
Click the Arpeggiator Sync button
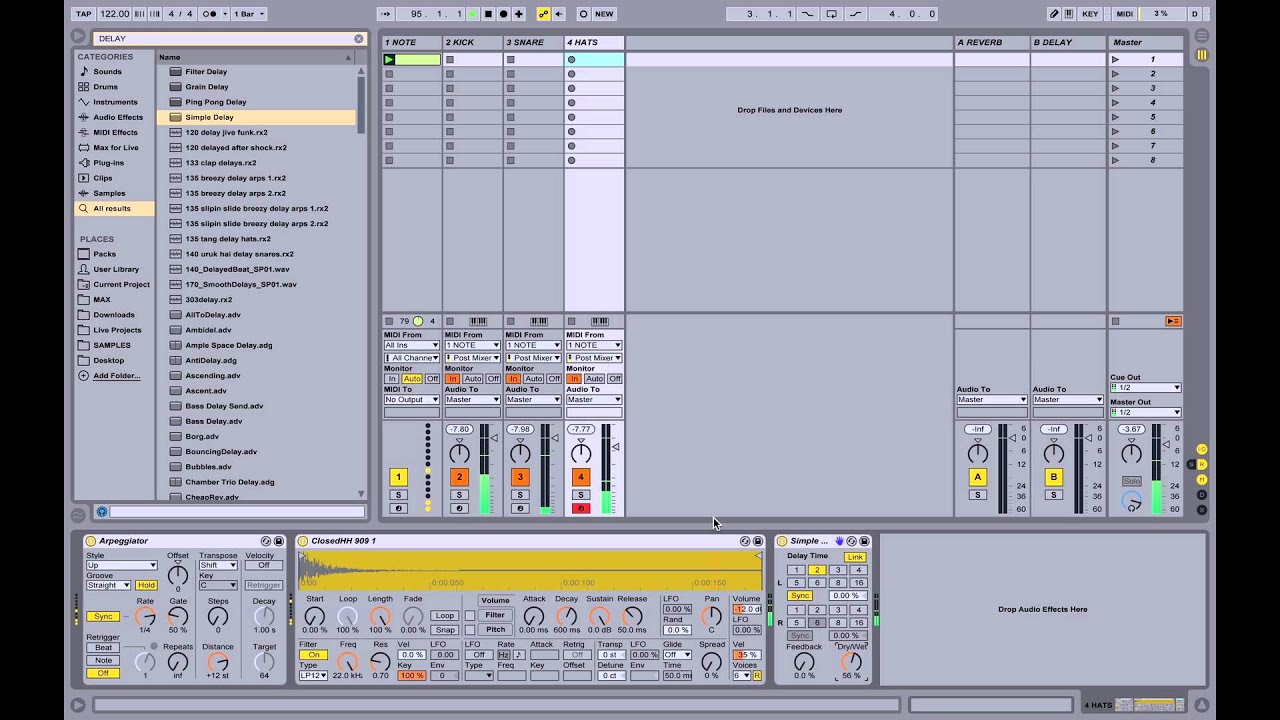[103, 616]
